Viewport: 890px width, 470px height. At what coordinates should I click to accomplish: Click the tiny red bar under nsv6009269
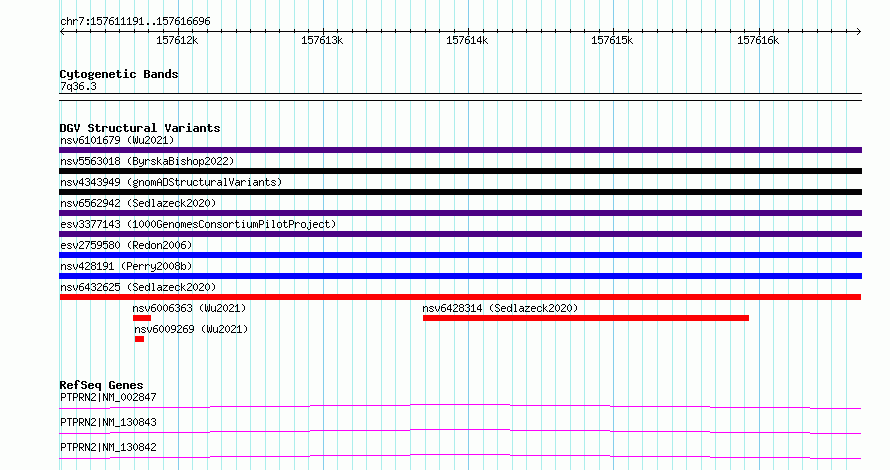coord(140,339)
